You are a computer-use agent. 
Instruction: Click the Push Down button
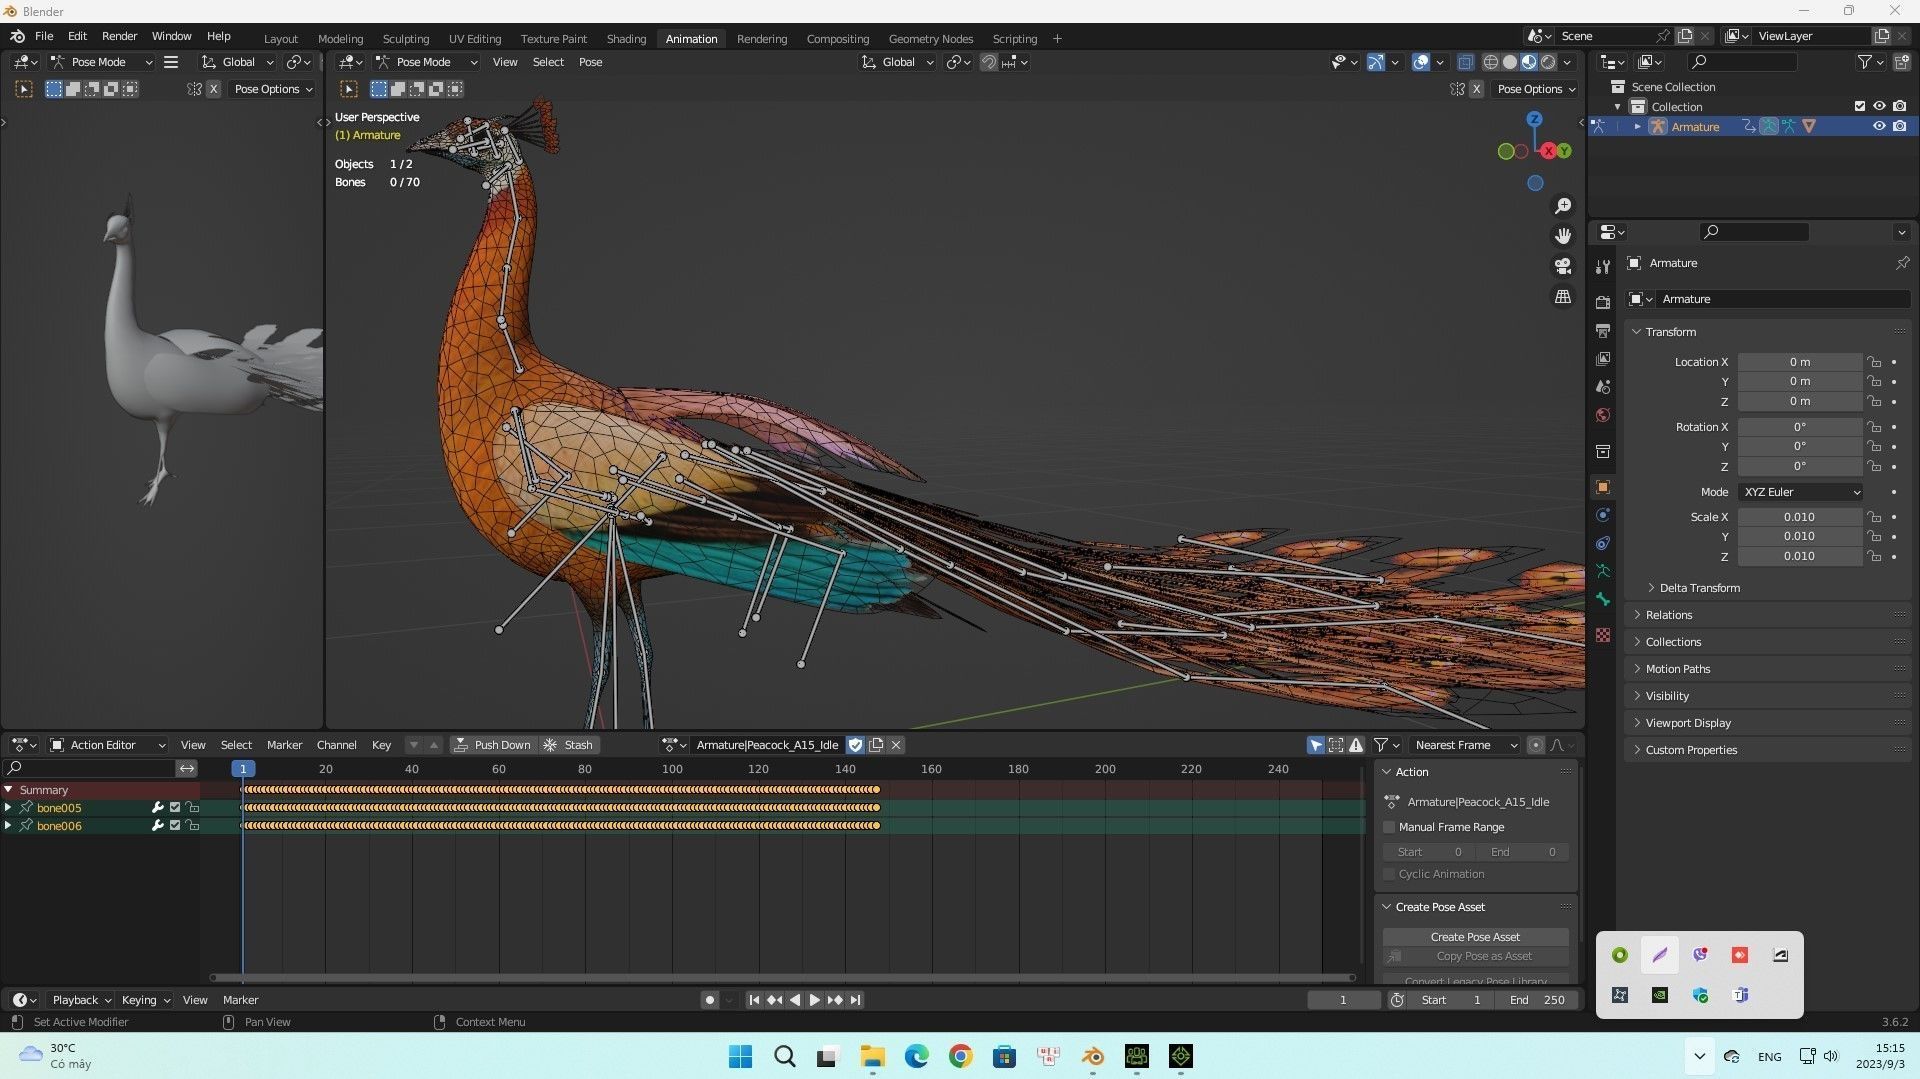(492, 745)
